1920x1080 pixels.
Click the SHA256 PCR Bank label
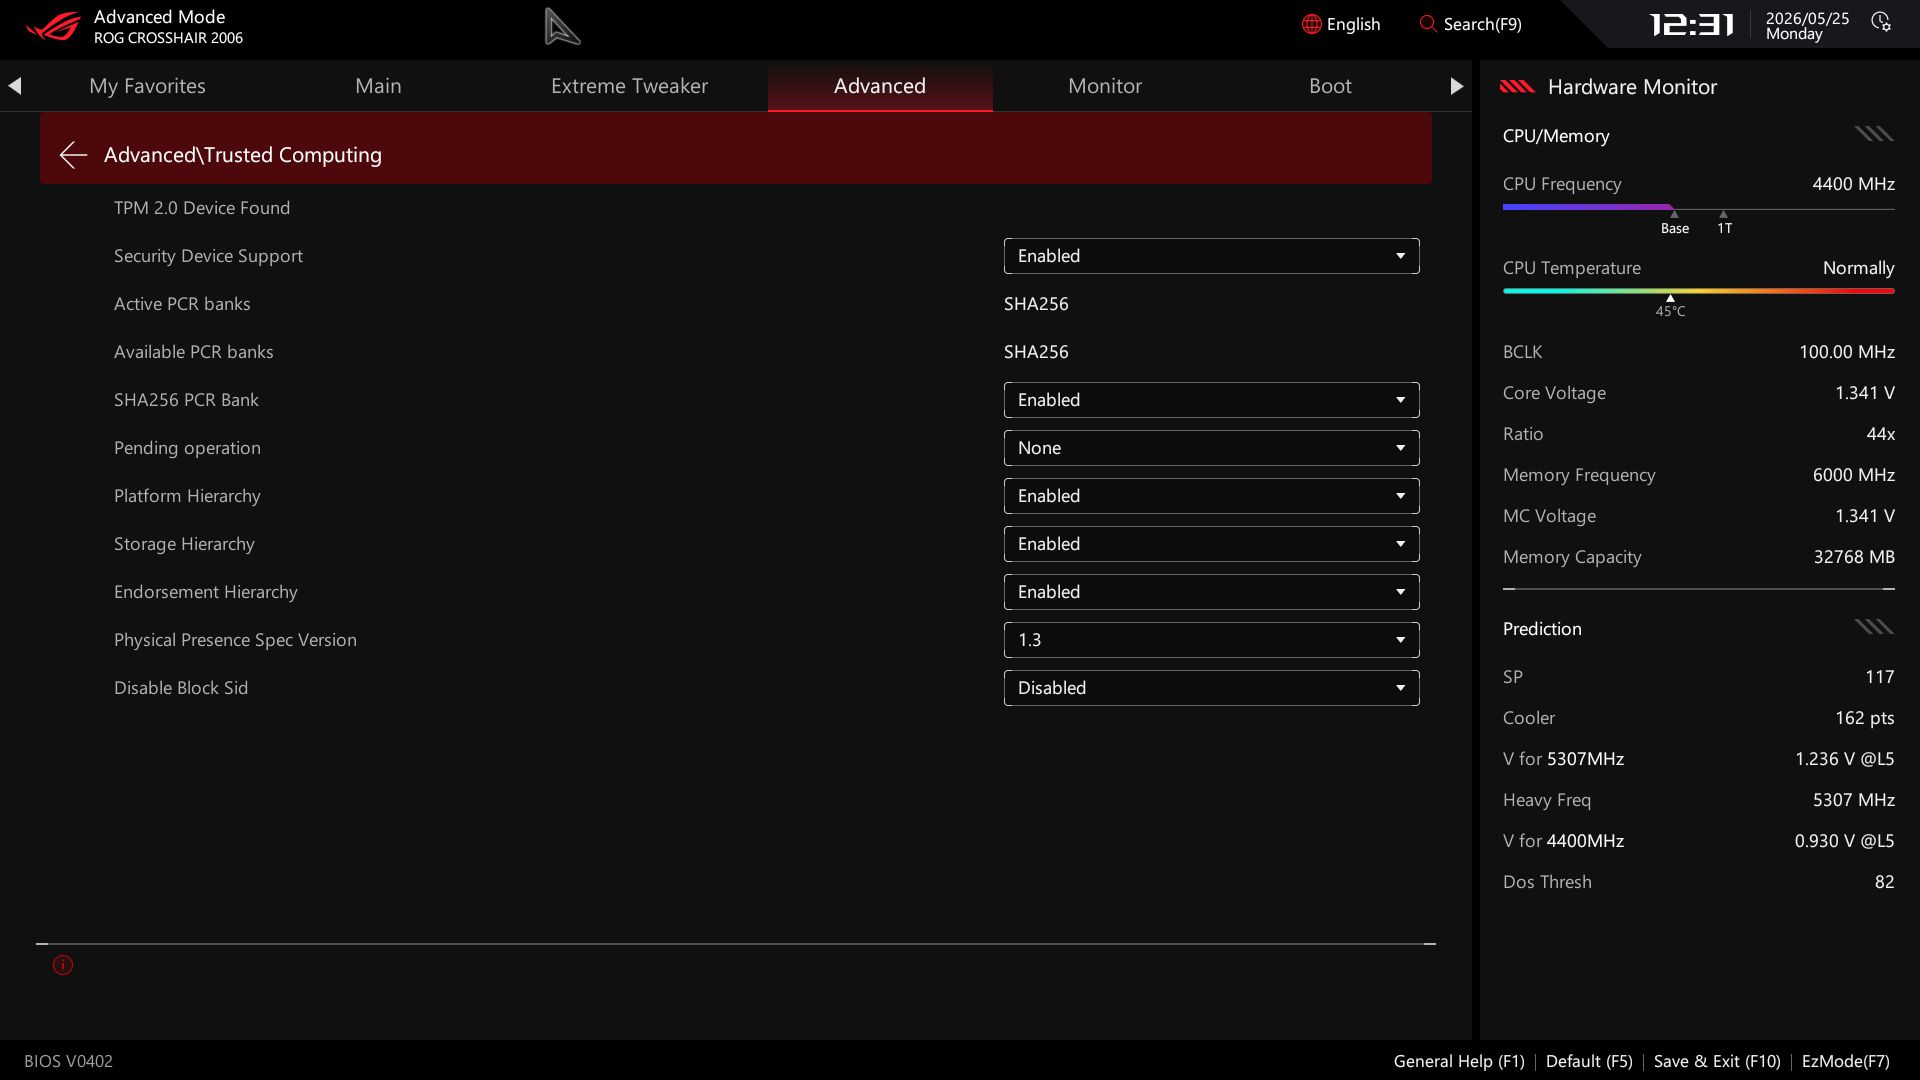[186, 400]
